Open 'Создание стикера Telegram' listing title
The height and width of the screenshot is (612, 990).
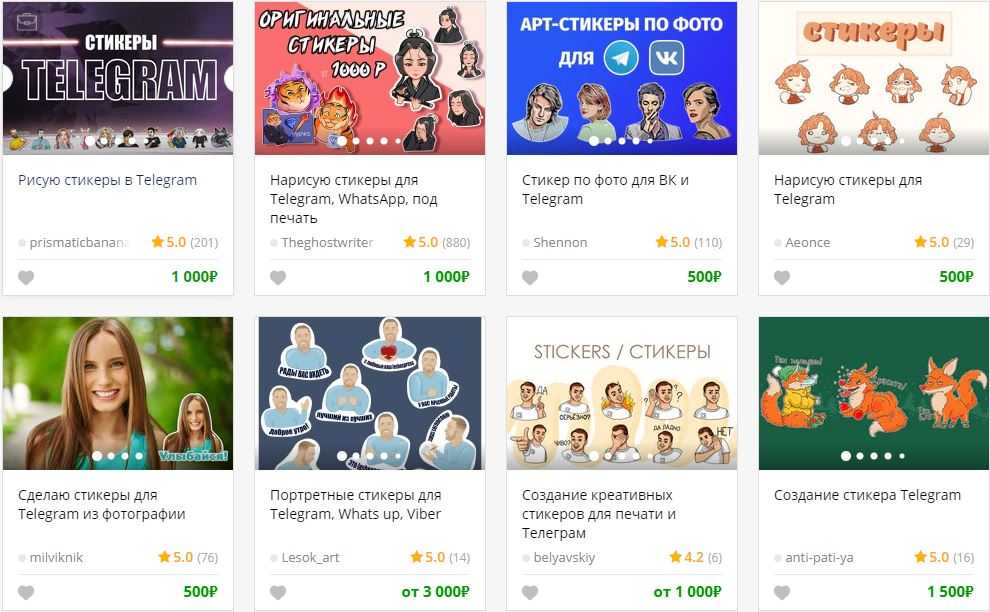[868, 495]
